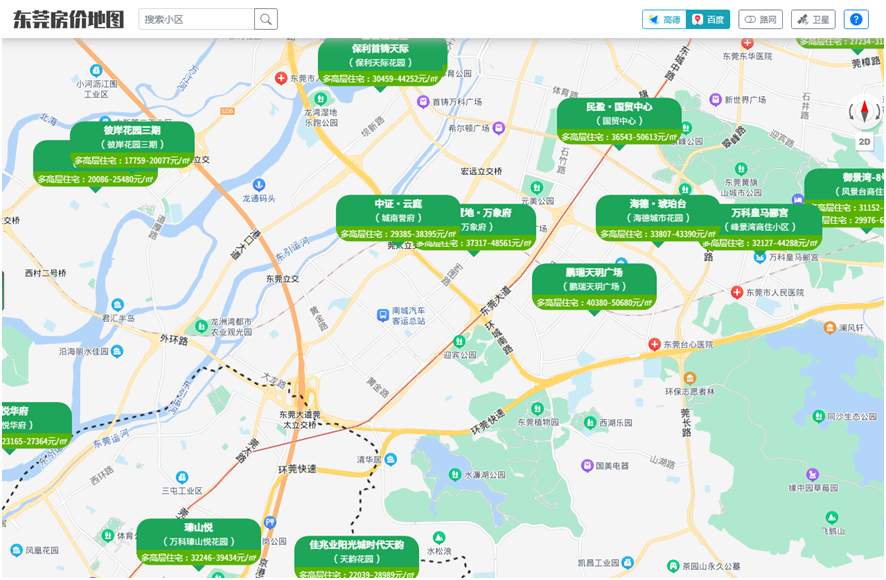Click the 搜索小区 search field
This screenshot has width=886, height=580.
pos(196,19)
